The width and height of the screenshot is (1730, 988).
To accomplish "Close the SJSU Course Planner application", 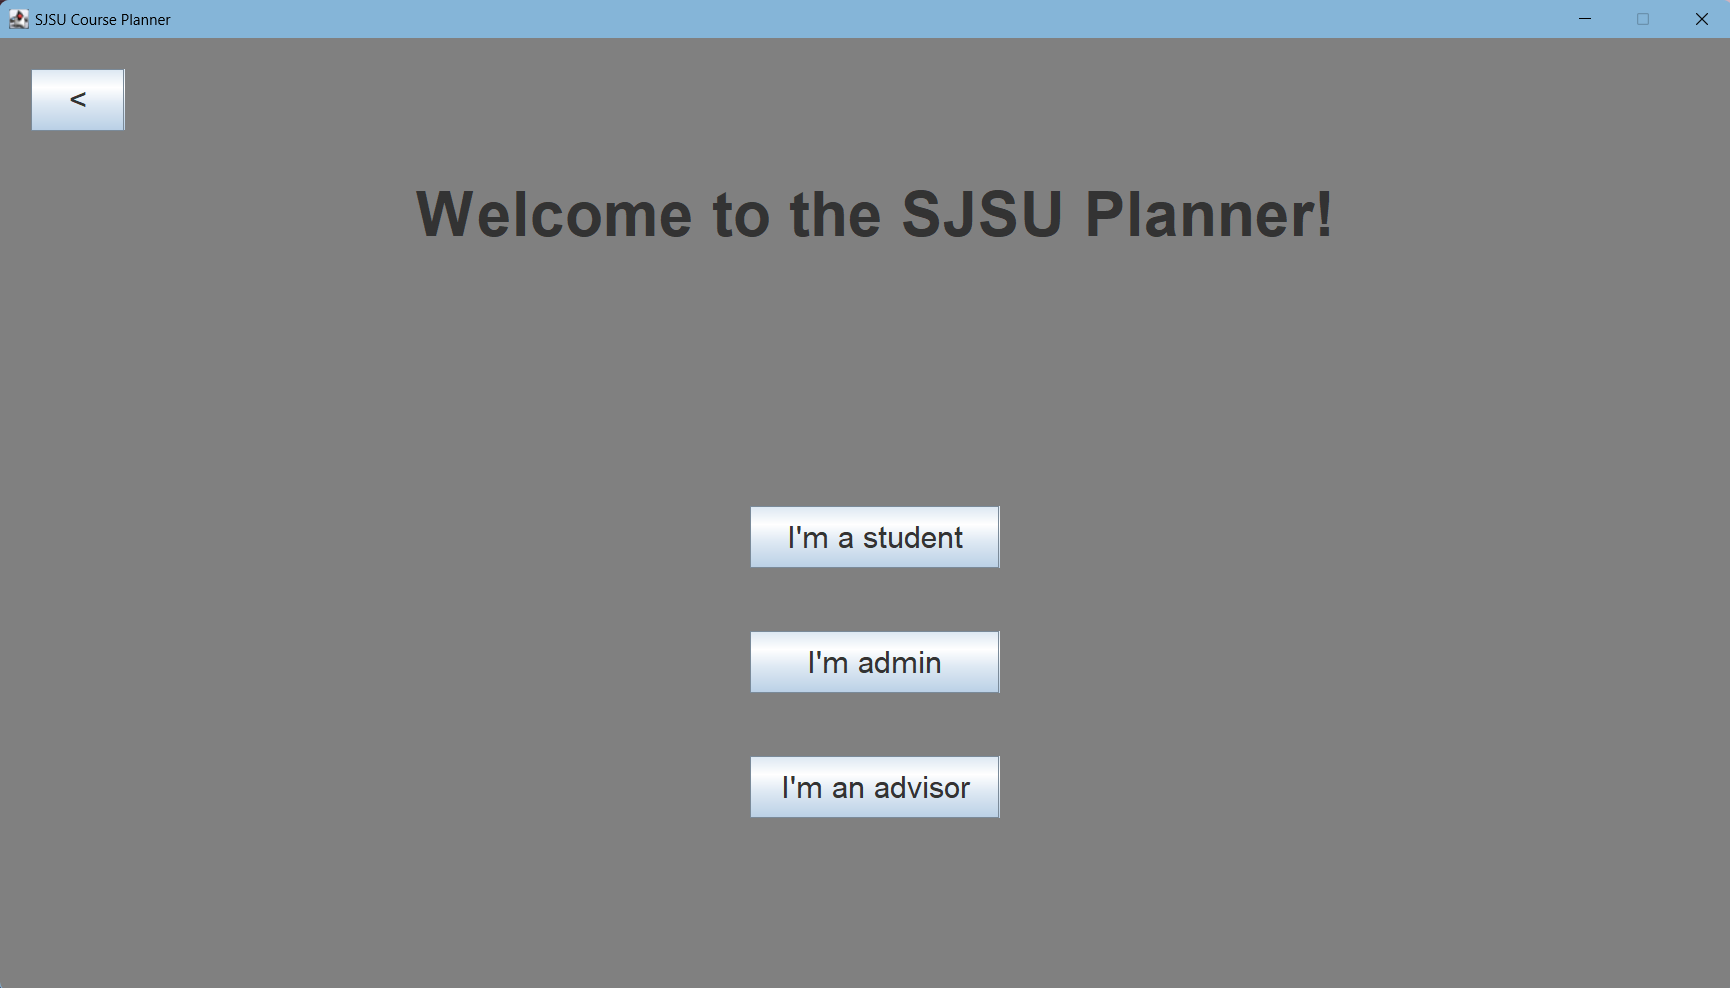I will tap(1701, 18).
